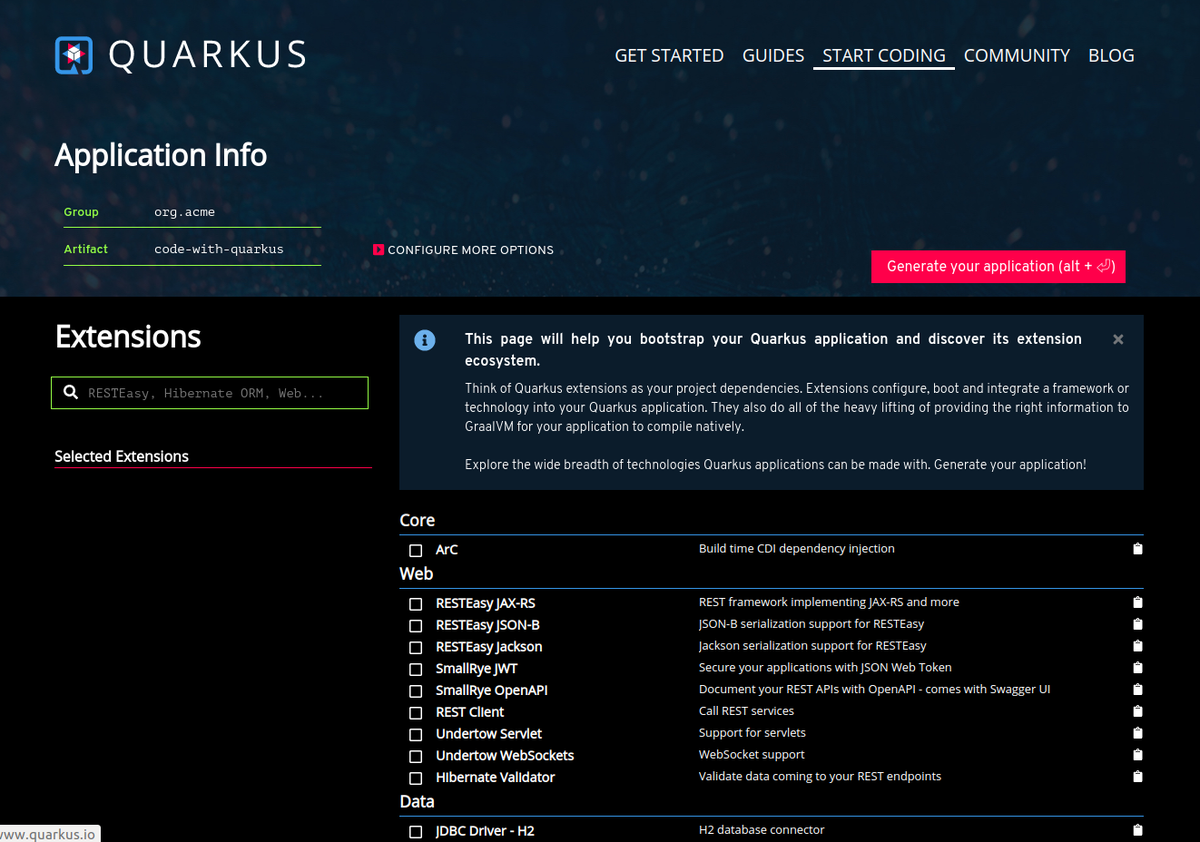
Task: Click the QUARKUS wordmark in the header
Action: pyautogui.click(x=207, y=56)
